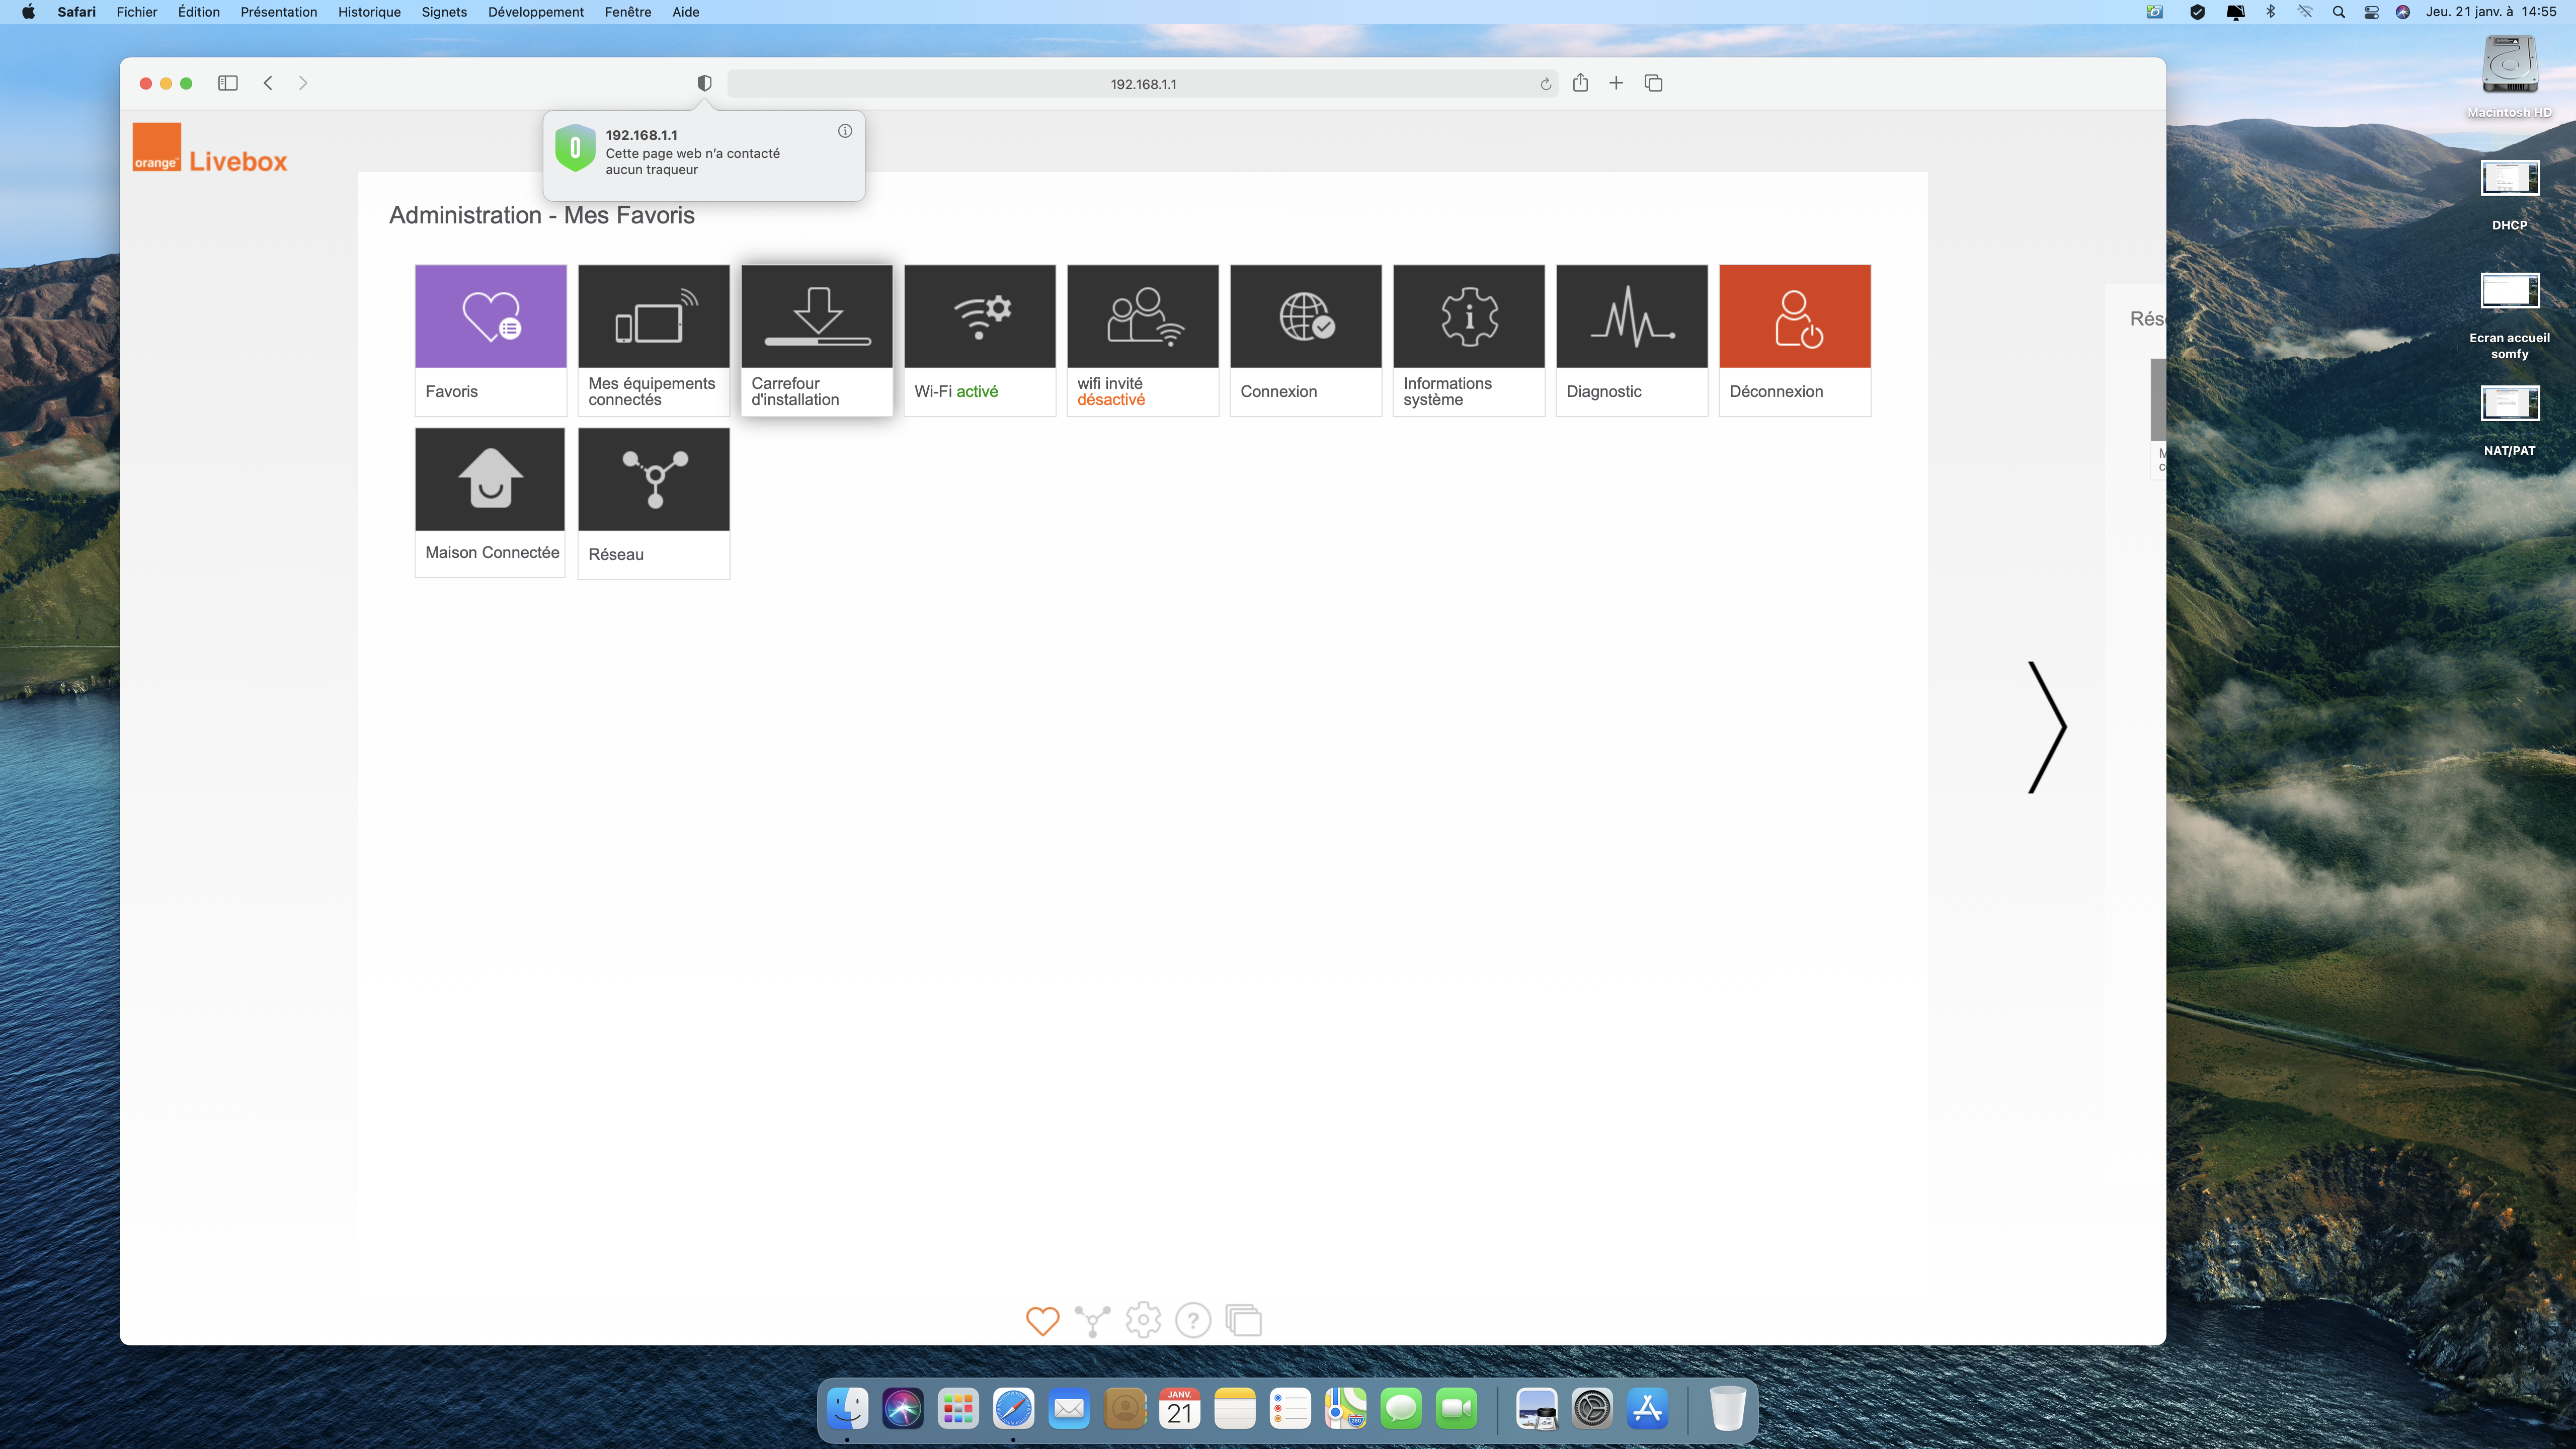Open a new tab with plus button
2576x1449 pixels.
[1616, 83]
